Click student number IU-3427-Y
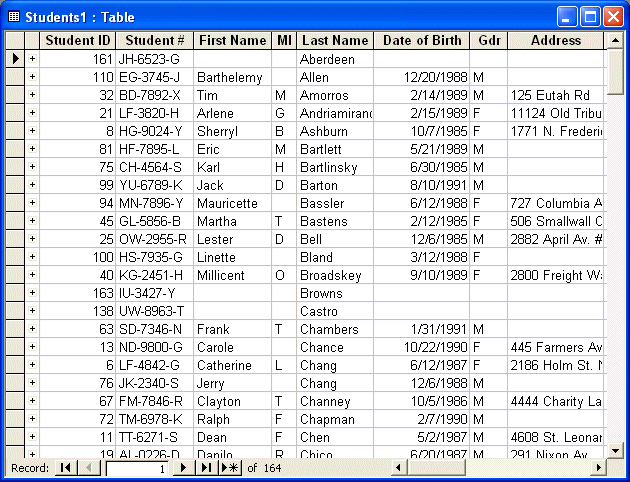The width and height of the screenshot is (630, 482). [155, 293]
